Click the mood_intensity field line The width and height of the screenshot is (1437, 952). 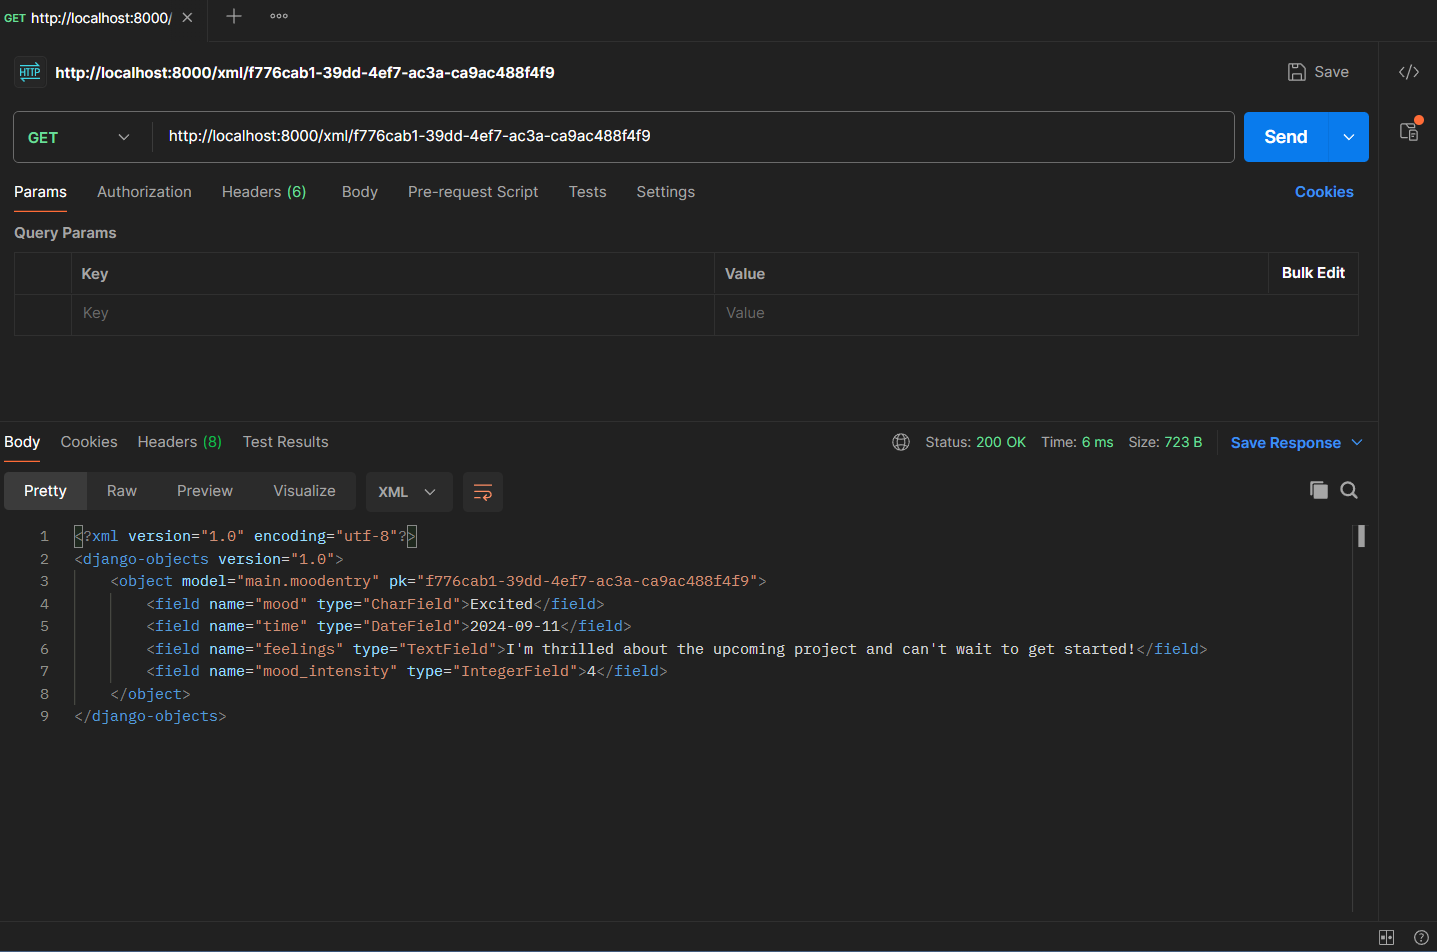click(x=407, y=671)
